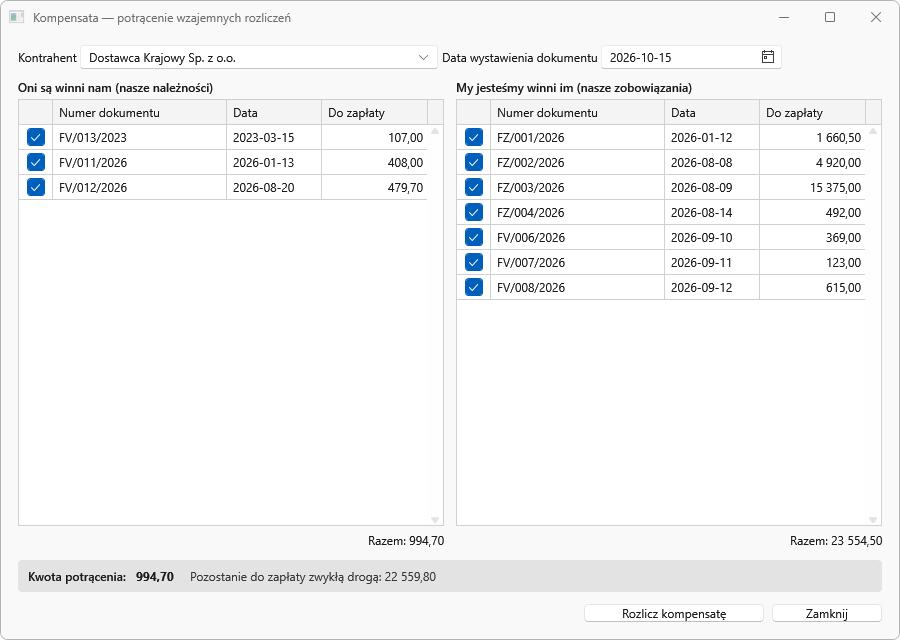Uncheck invoice FV/013/2023 checkbox
Screen dimensions: 900x640
coord(36,138)
